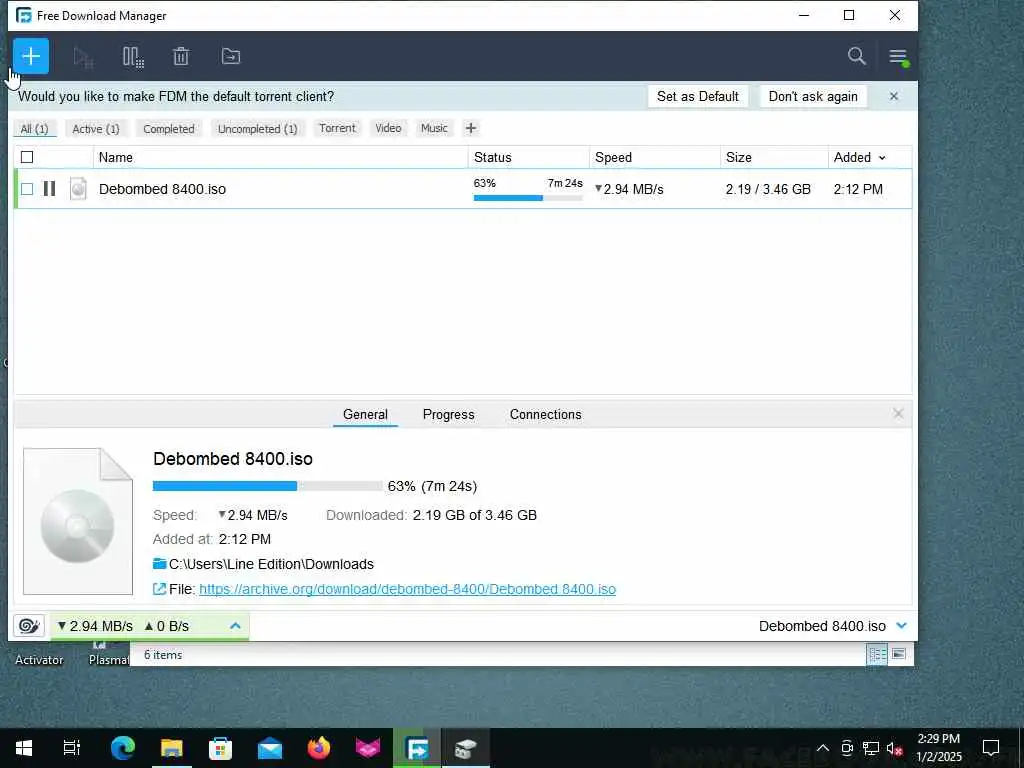This screenshot has height=768, width=1024.
Task: Pause the Debombed 8400.iso download
Action: (x=49, y=189)
